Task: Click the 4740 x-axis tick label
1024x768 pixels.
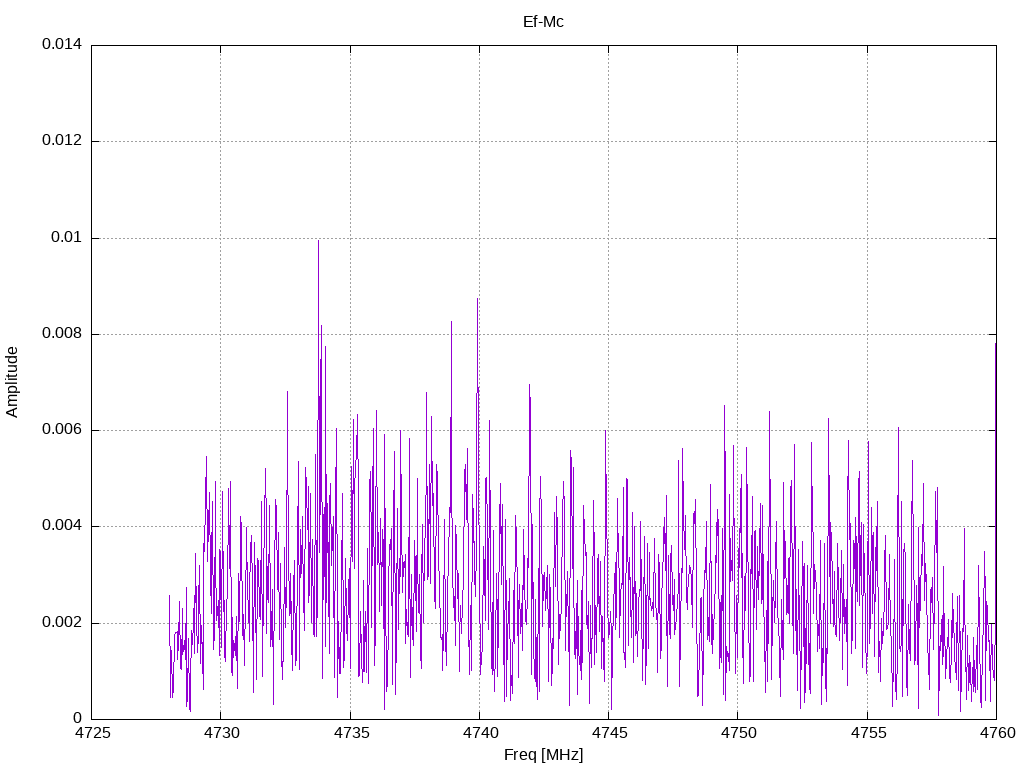Action: coord(480,733)
